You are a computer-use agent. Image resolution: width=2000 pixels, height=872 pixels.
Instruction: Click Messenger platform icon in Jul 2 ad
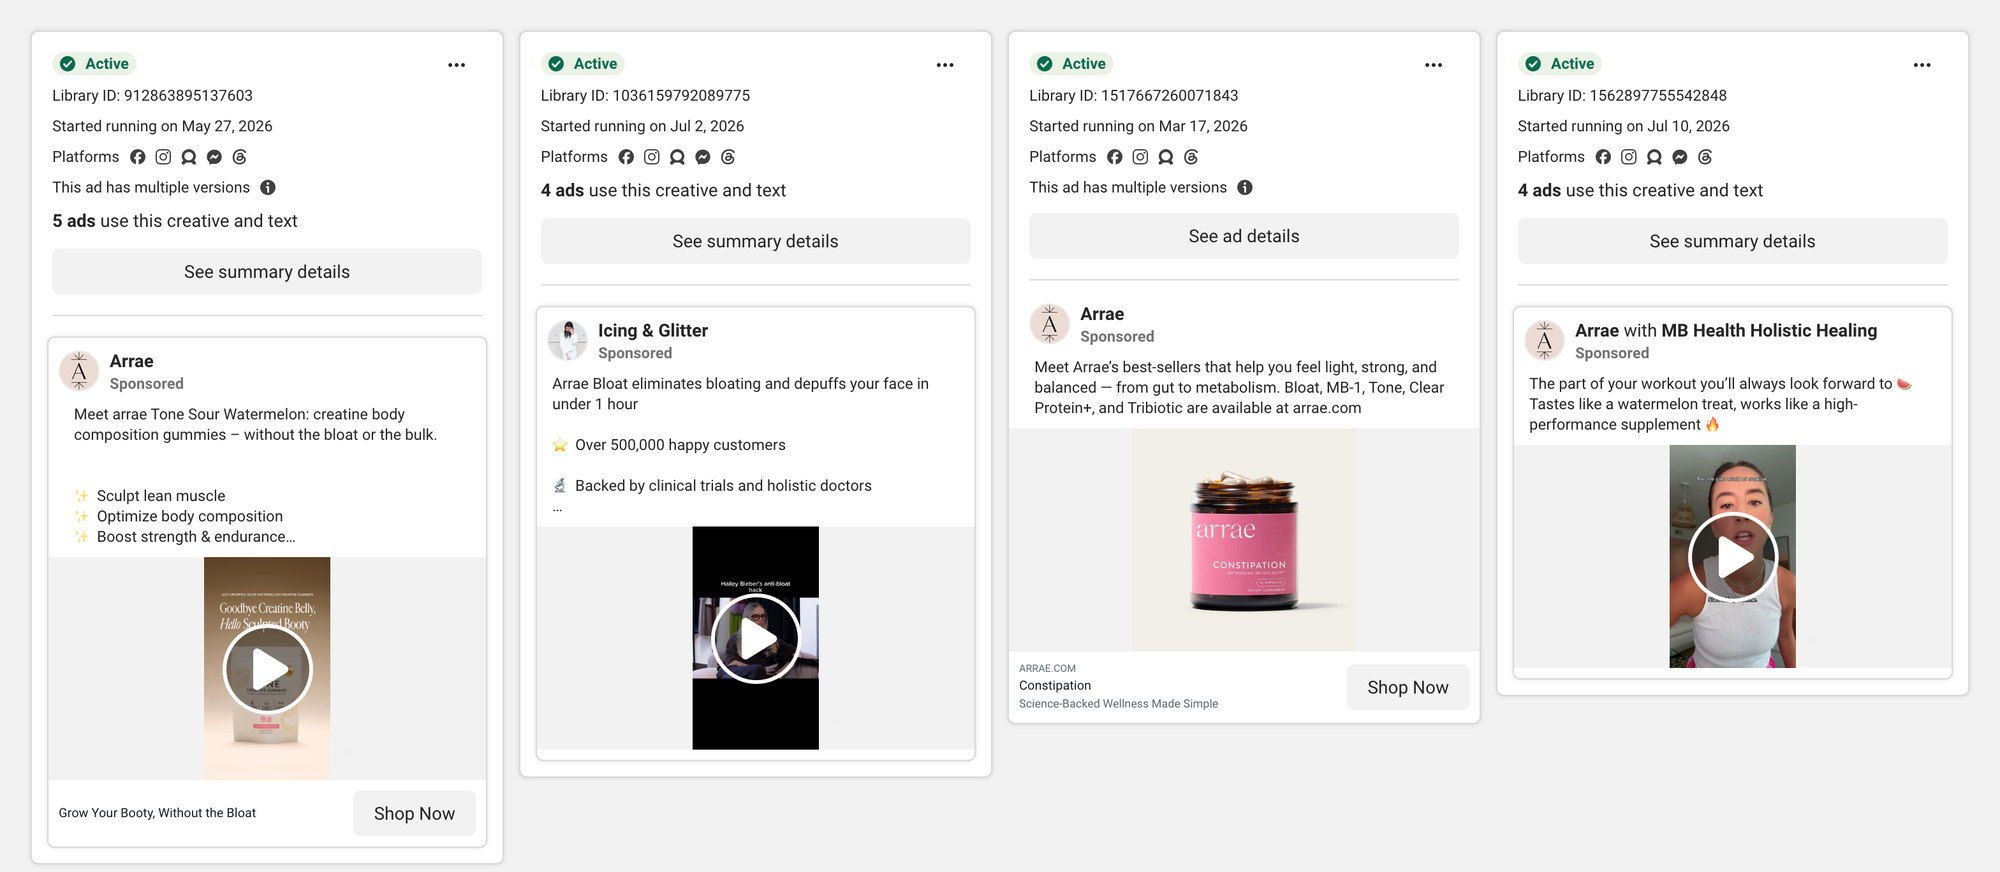703,157
